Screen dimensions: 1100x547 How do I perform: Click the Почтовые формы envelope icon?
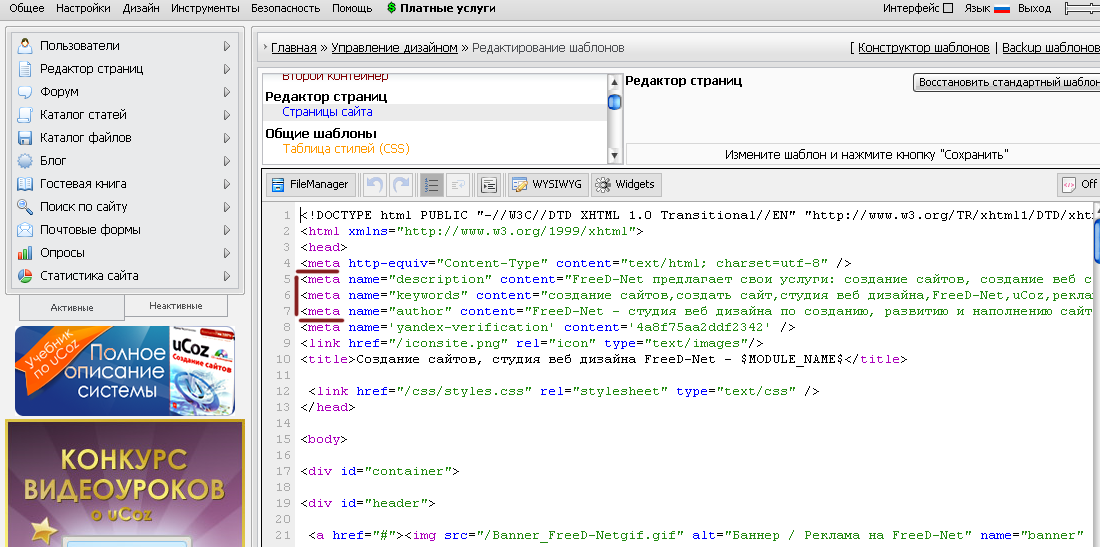coord(25,230)
